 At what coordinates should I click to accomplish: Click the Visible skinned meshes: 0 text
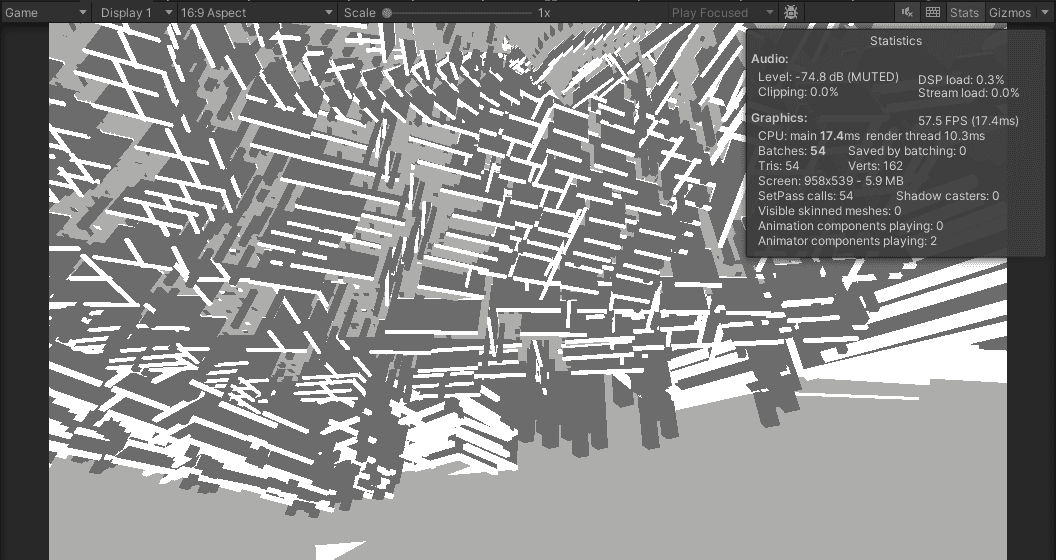(x=830, y=211)
